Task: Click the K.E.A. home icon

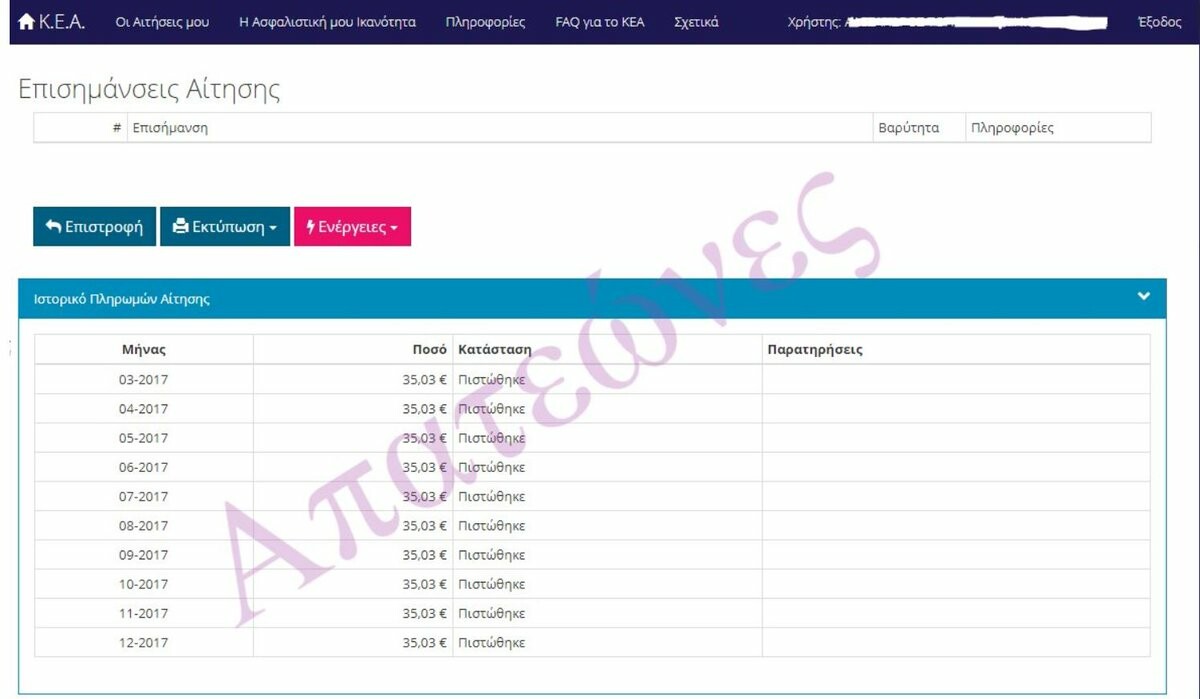Action: coord(27,22)
